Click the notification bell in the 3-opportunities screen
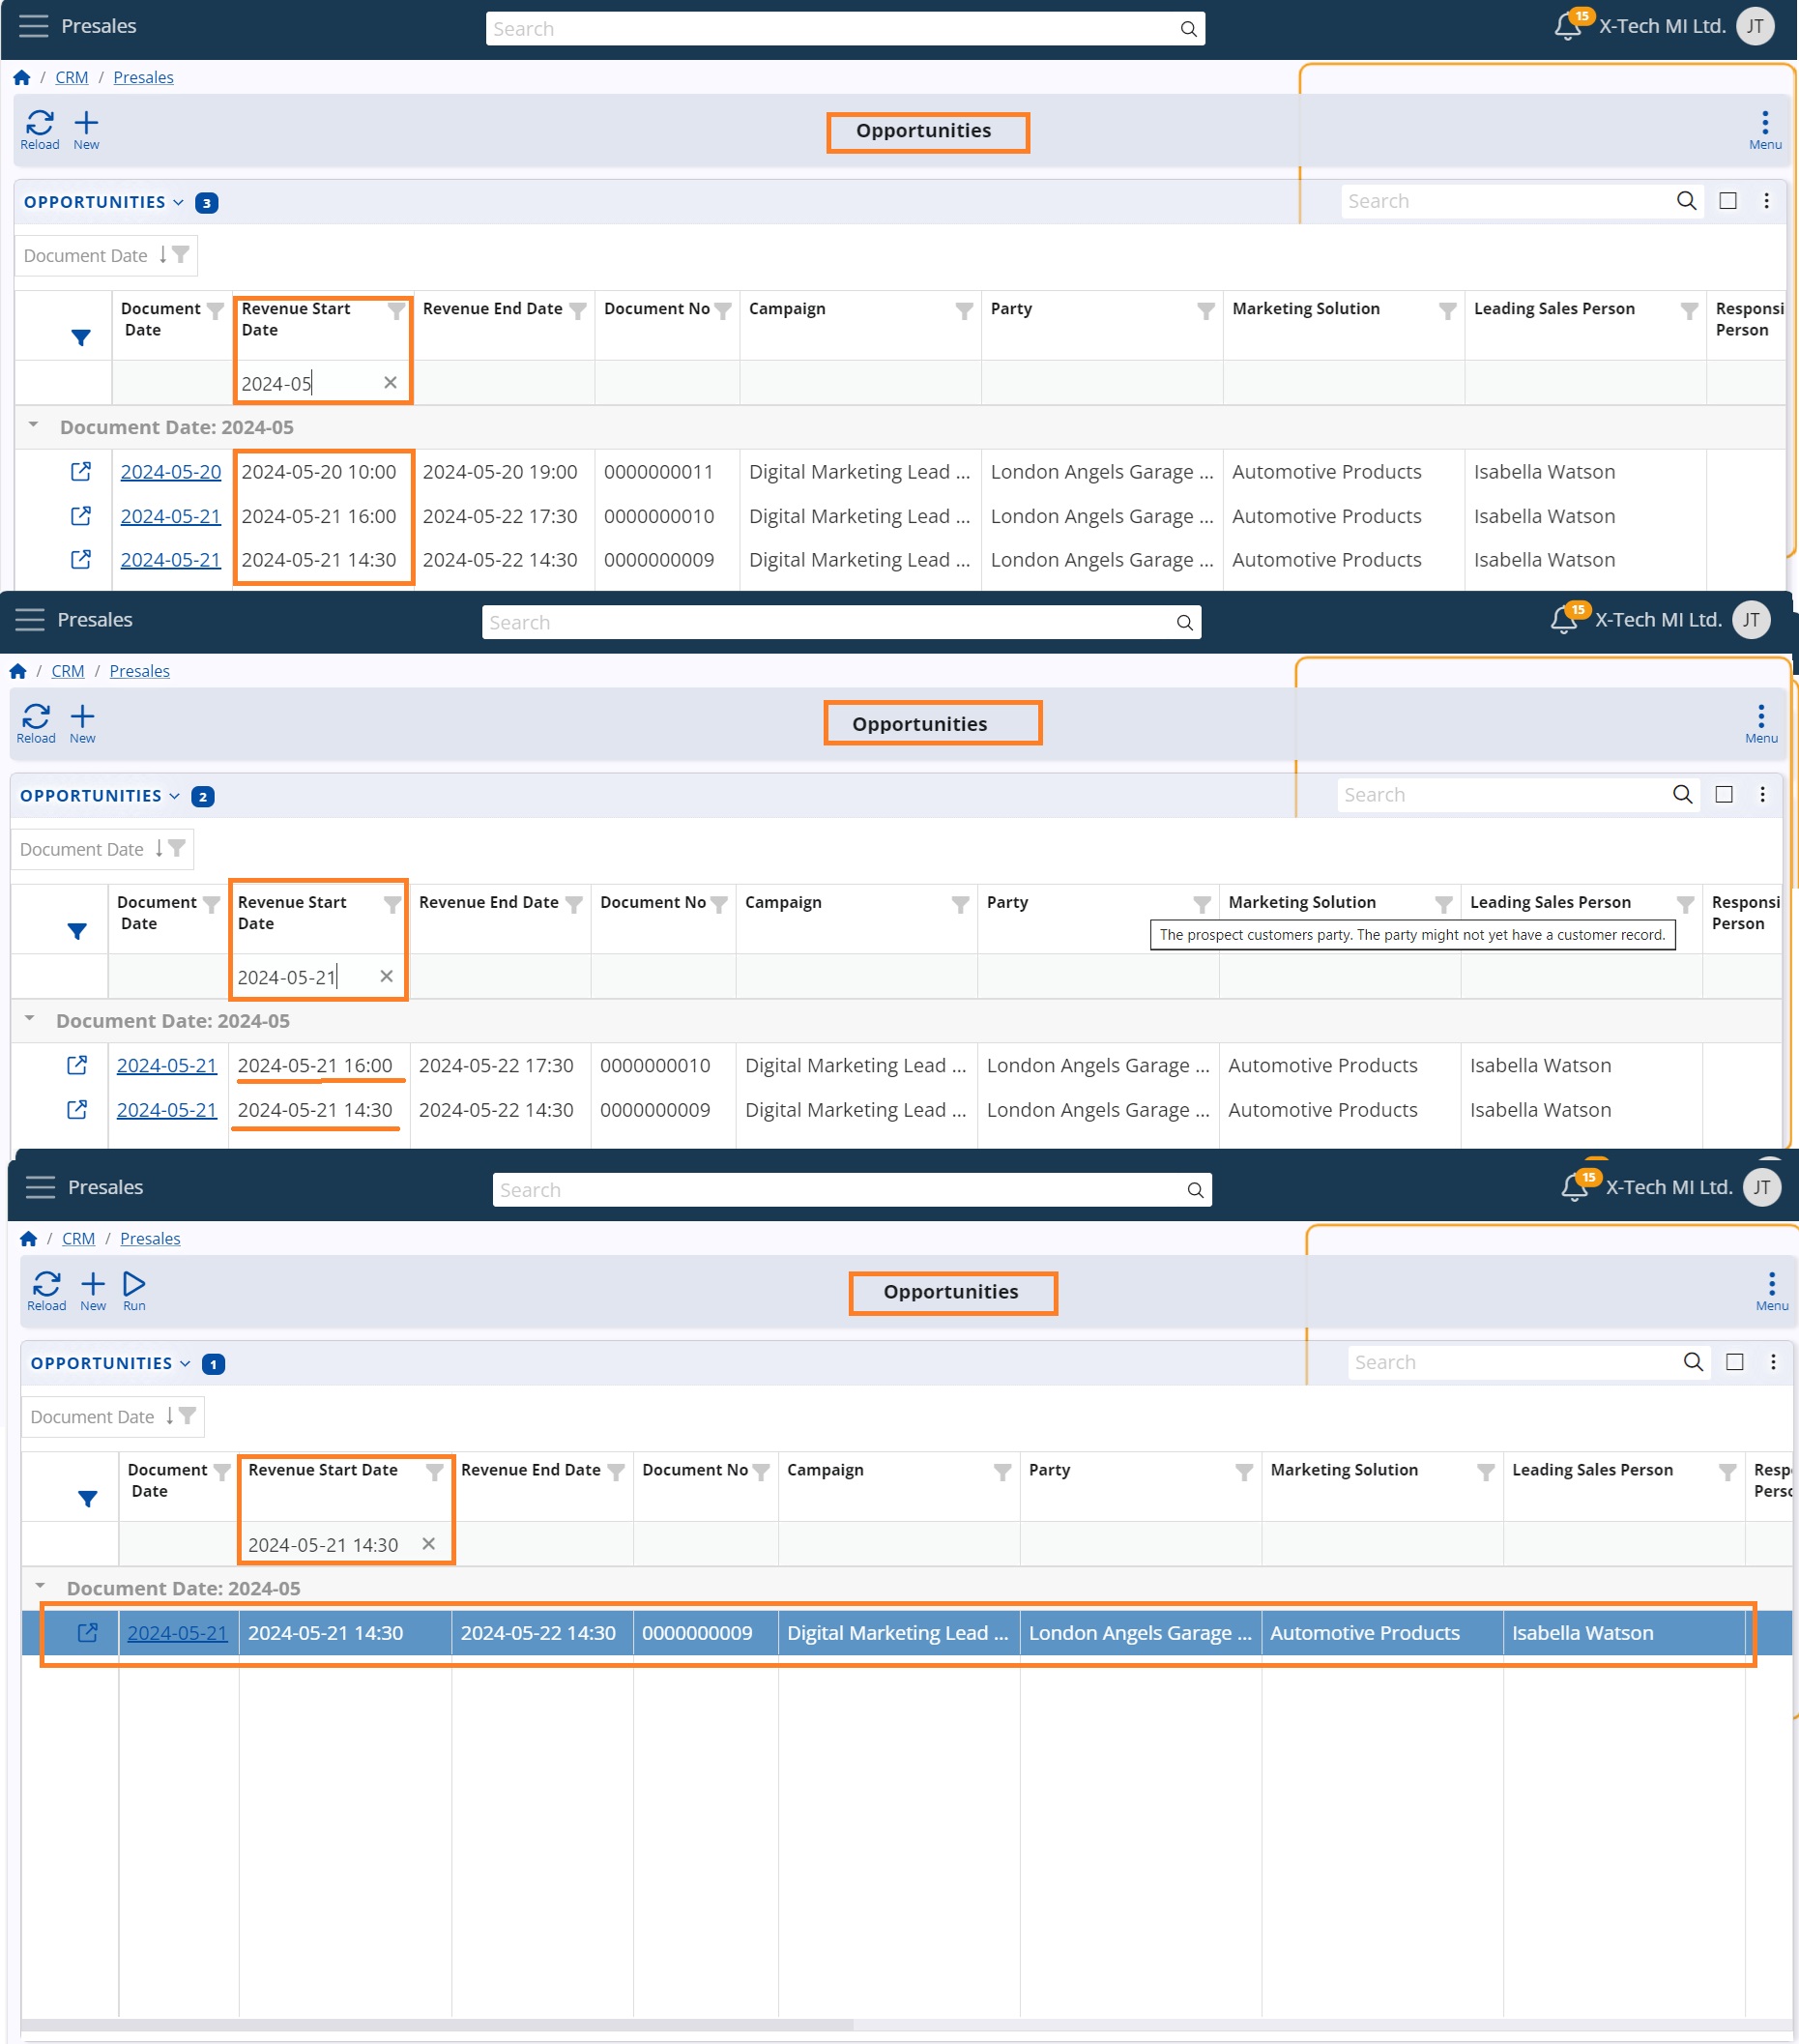Screen dimensions: 1799x2044 (1568, 26)
